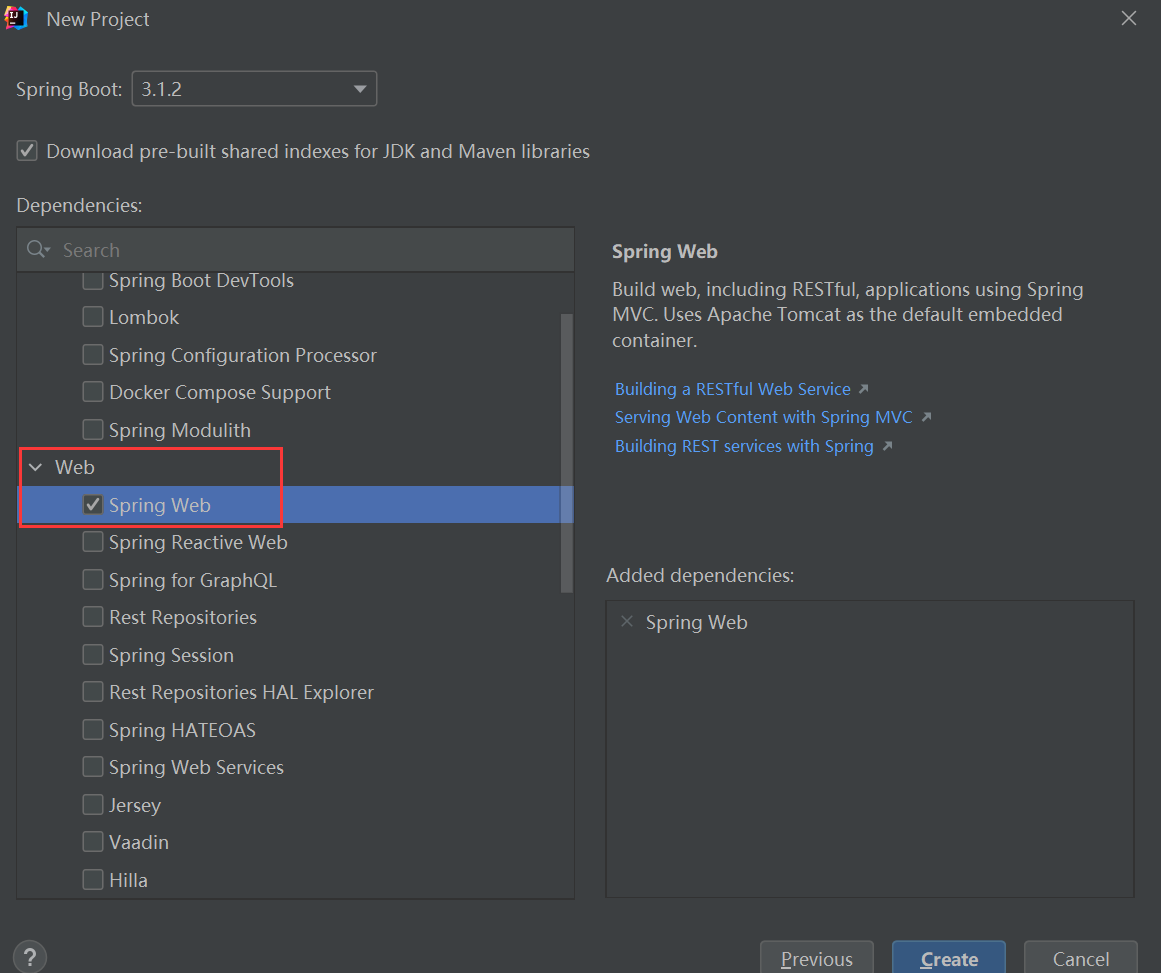Click the Create button
The image size is (1161, 973).
point(947,958)
